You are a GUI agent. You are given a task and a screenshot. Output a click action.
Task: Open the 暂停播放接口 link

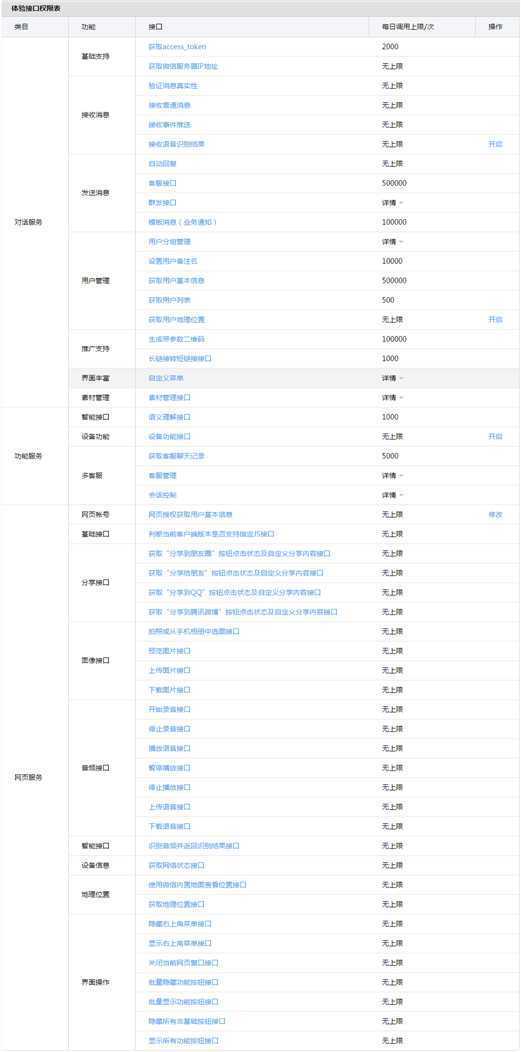pyautogui.click(x=169, y=768)
